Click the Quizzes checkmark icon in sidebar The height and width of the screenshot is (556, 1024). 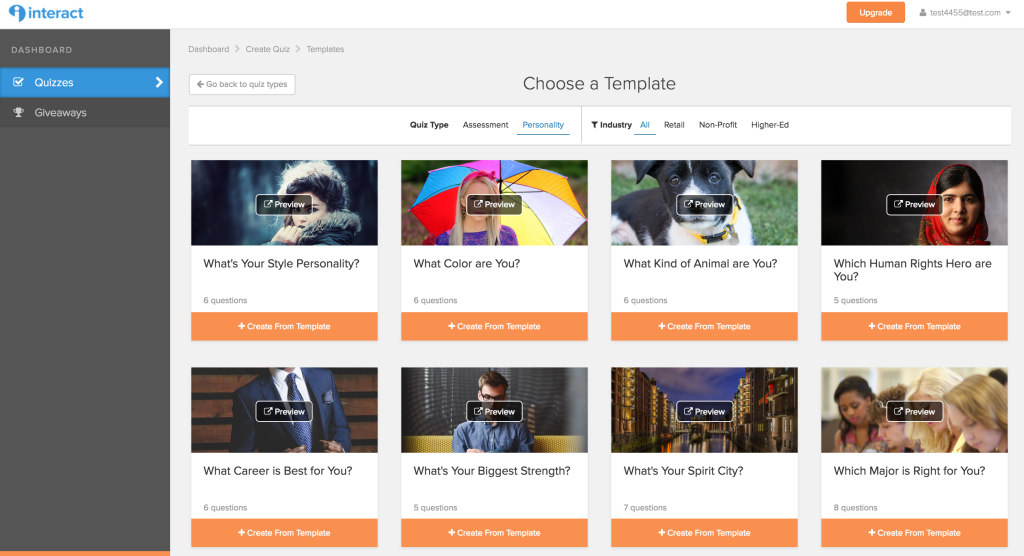[18, 82]
